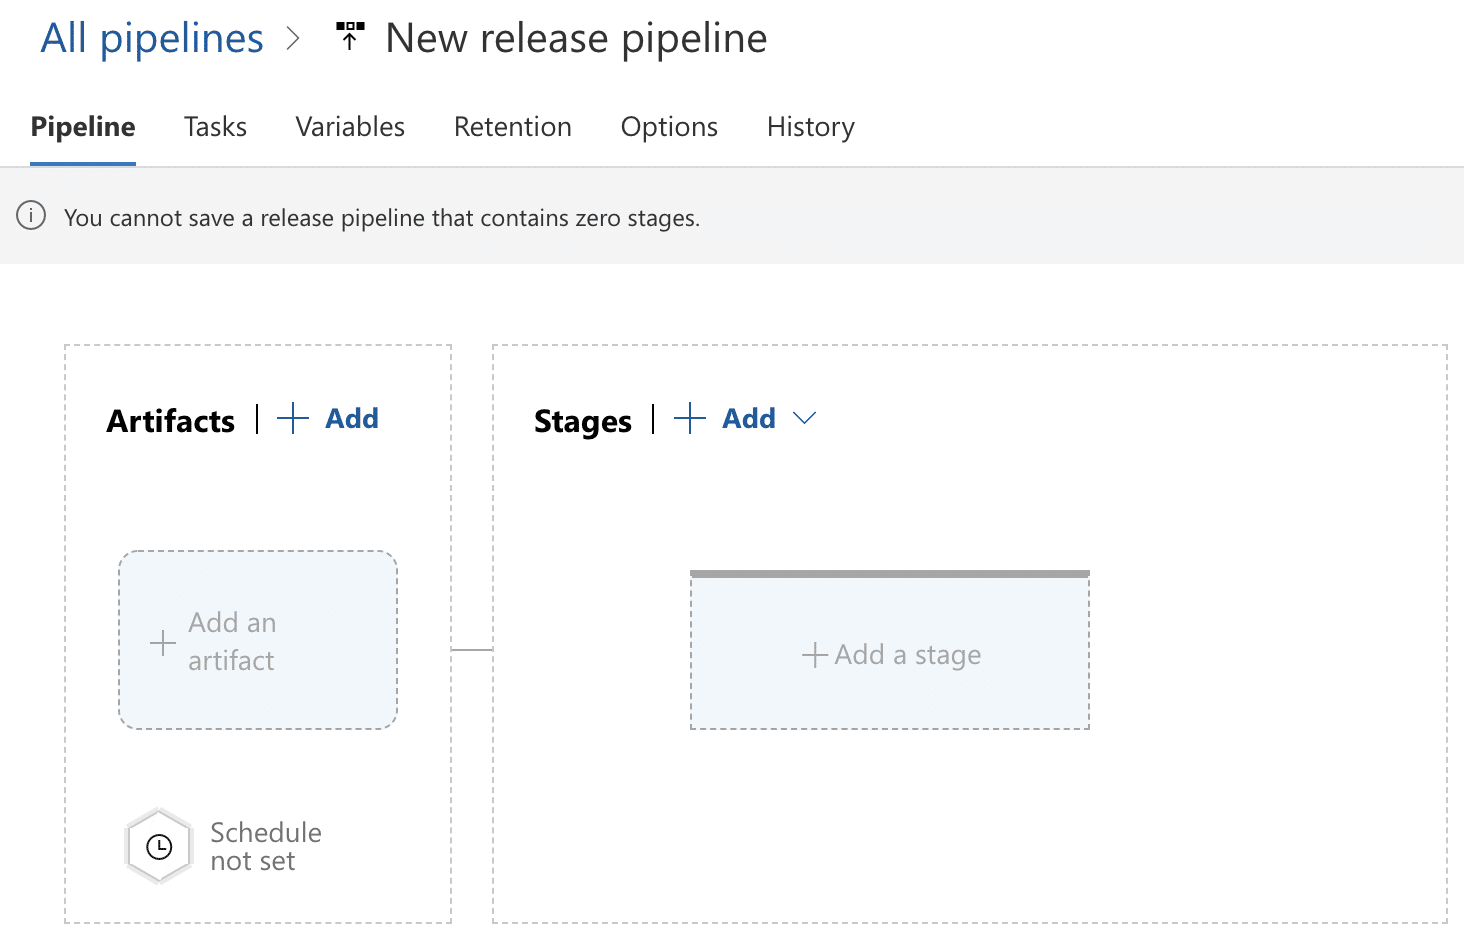1464x944 pixels.
Task: Switch to the Tasks tab
Action: [x=215, y=127]
